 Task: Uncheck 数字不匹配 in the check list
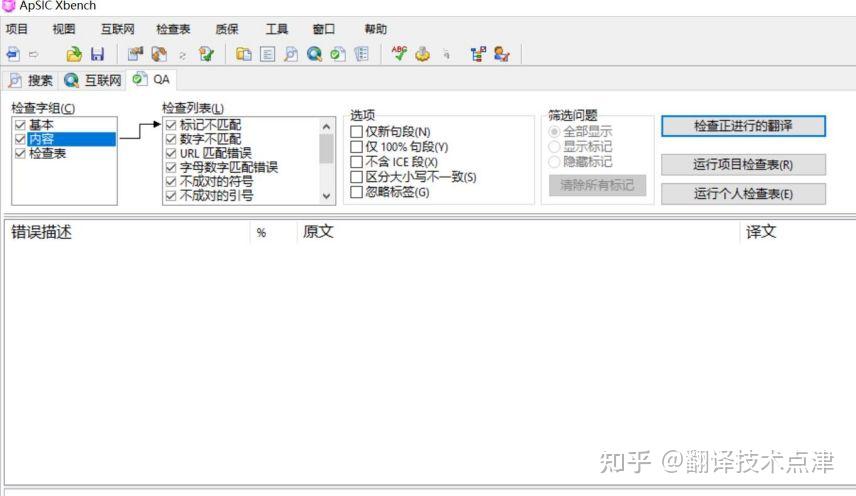(x=171, y=139)
